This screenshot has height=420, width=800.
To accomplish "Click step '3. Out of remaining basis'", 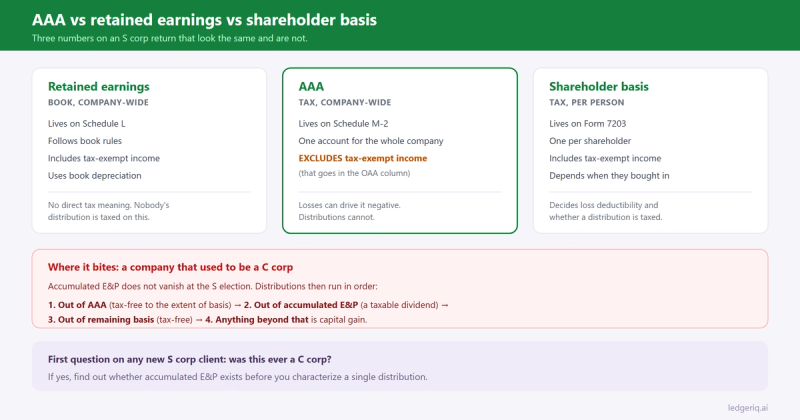I will point(101,319).
